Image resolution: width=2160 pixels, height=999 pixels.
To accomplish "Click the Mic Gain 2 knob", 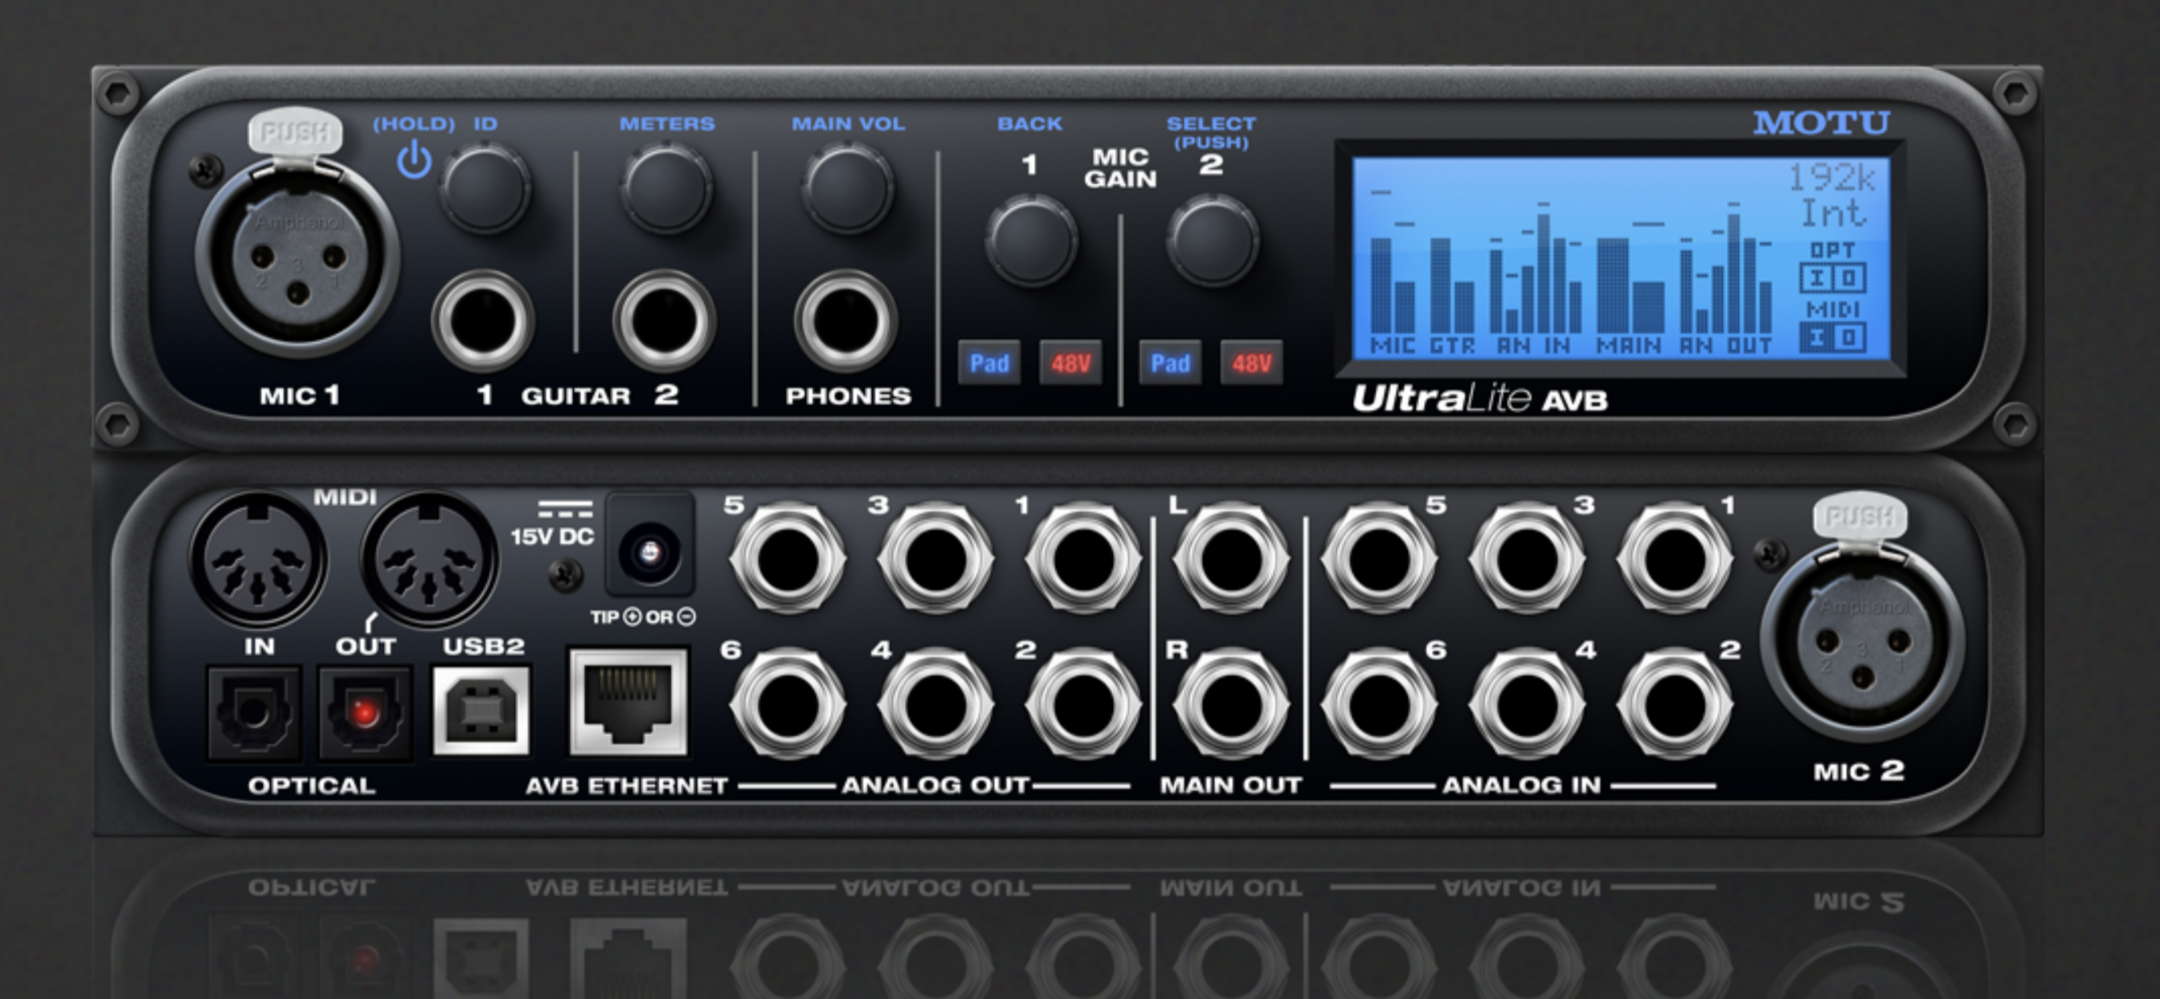I will tap(1212, 240).
